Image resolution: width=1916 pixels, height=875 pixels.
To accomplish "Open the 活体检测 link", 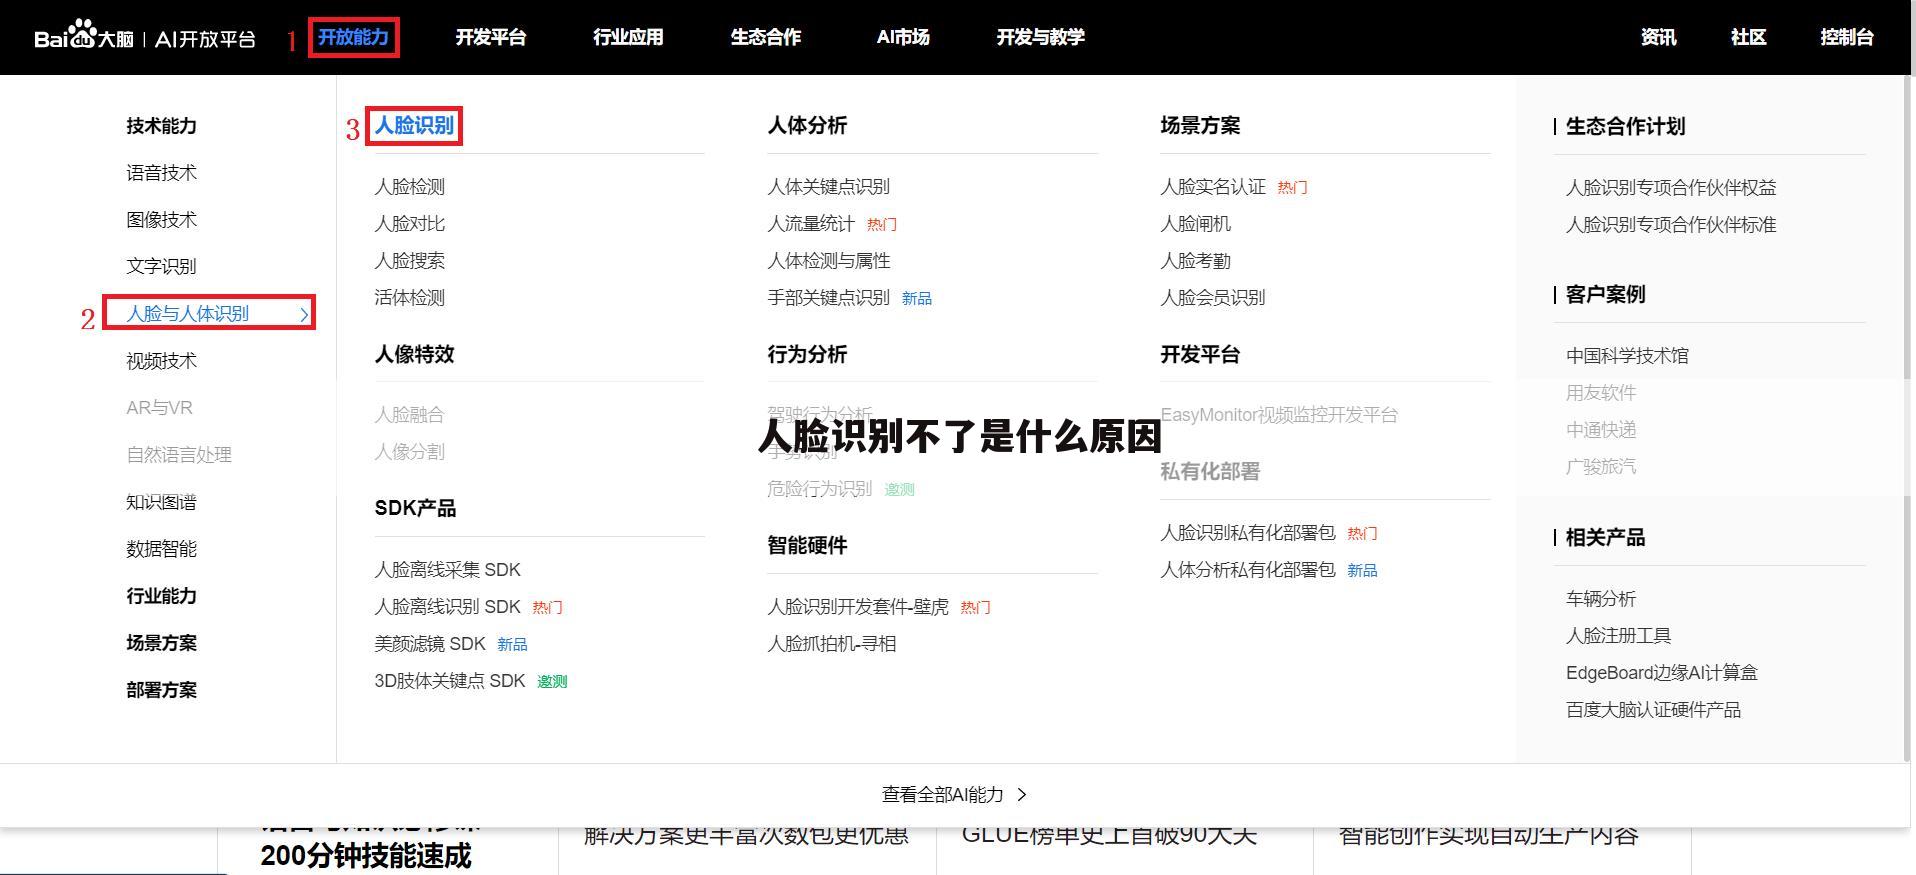I will click(409, 298).
